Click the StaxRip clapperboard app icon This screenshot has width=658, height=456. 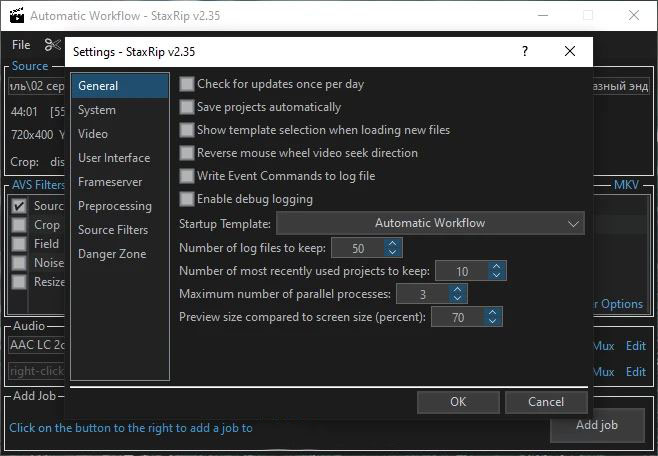point(17,15)
